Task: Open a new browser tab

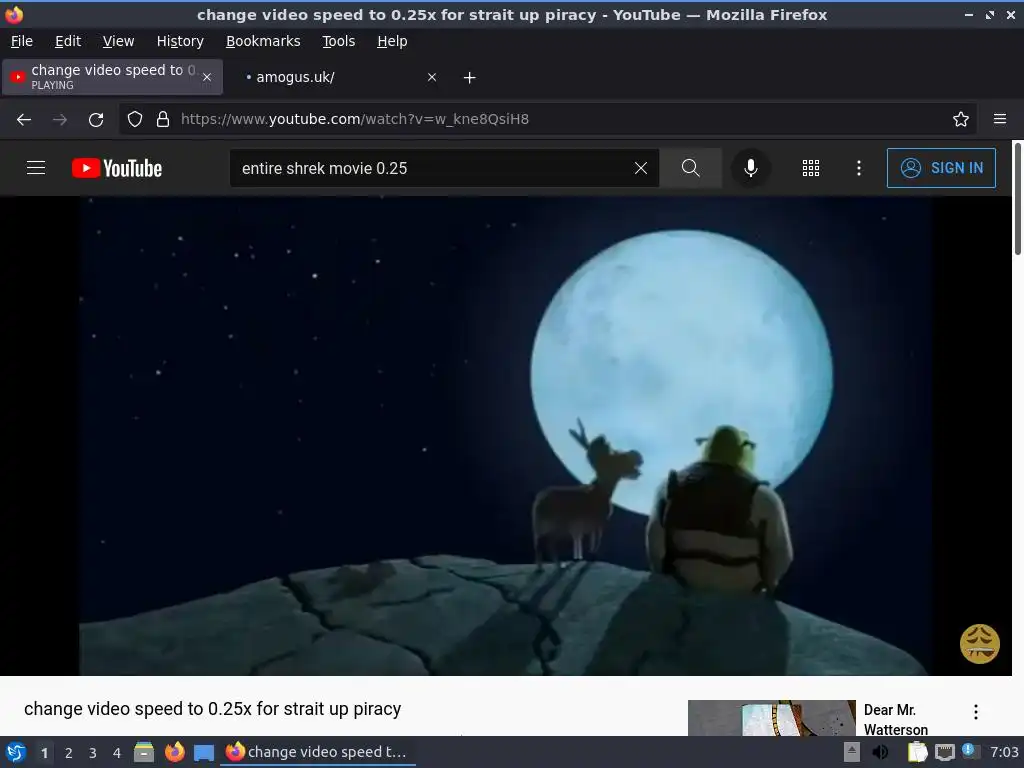Action: (470, 78)
